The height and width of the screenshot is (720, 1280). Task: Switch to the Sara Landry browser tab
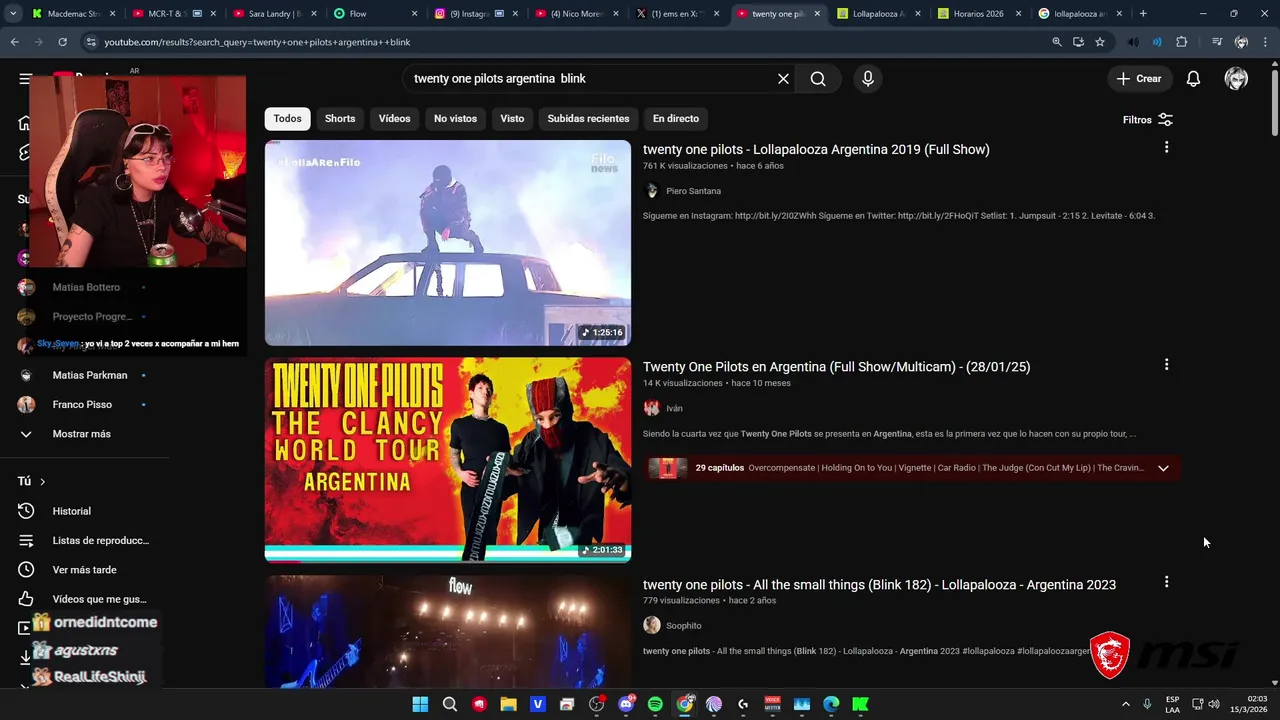[274, 14]
